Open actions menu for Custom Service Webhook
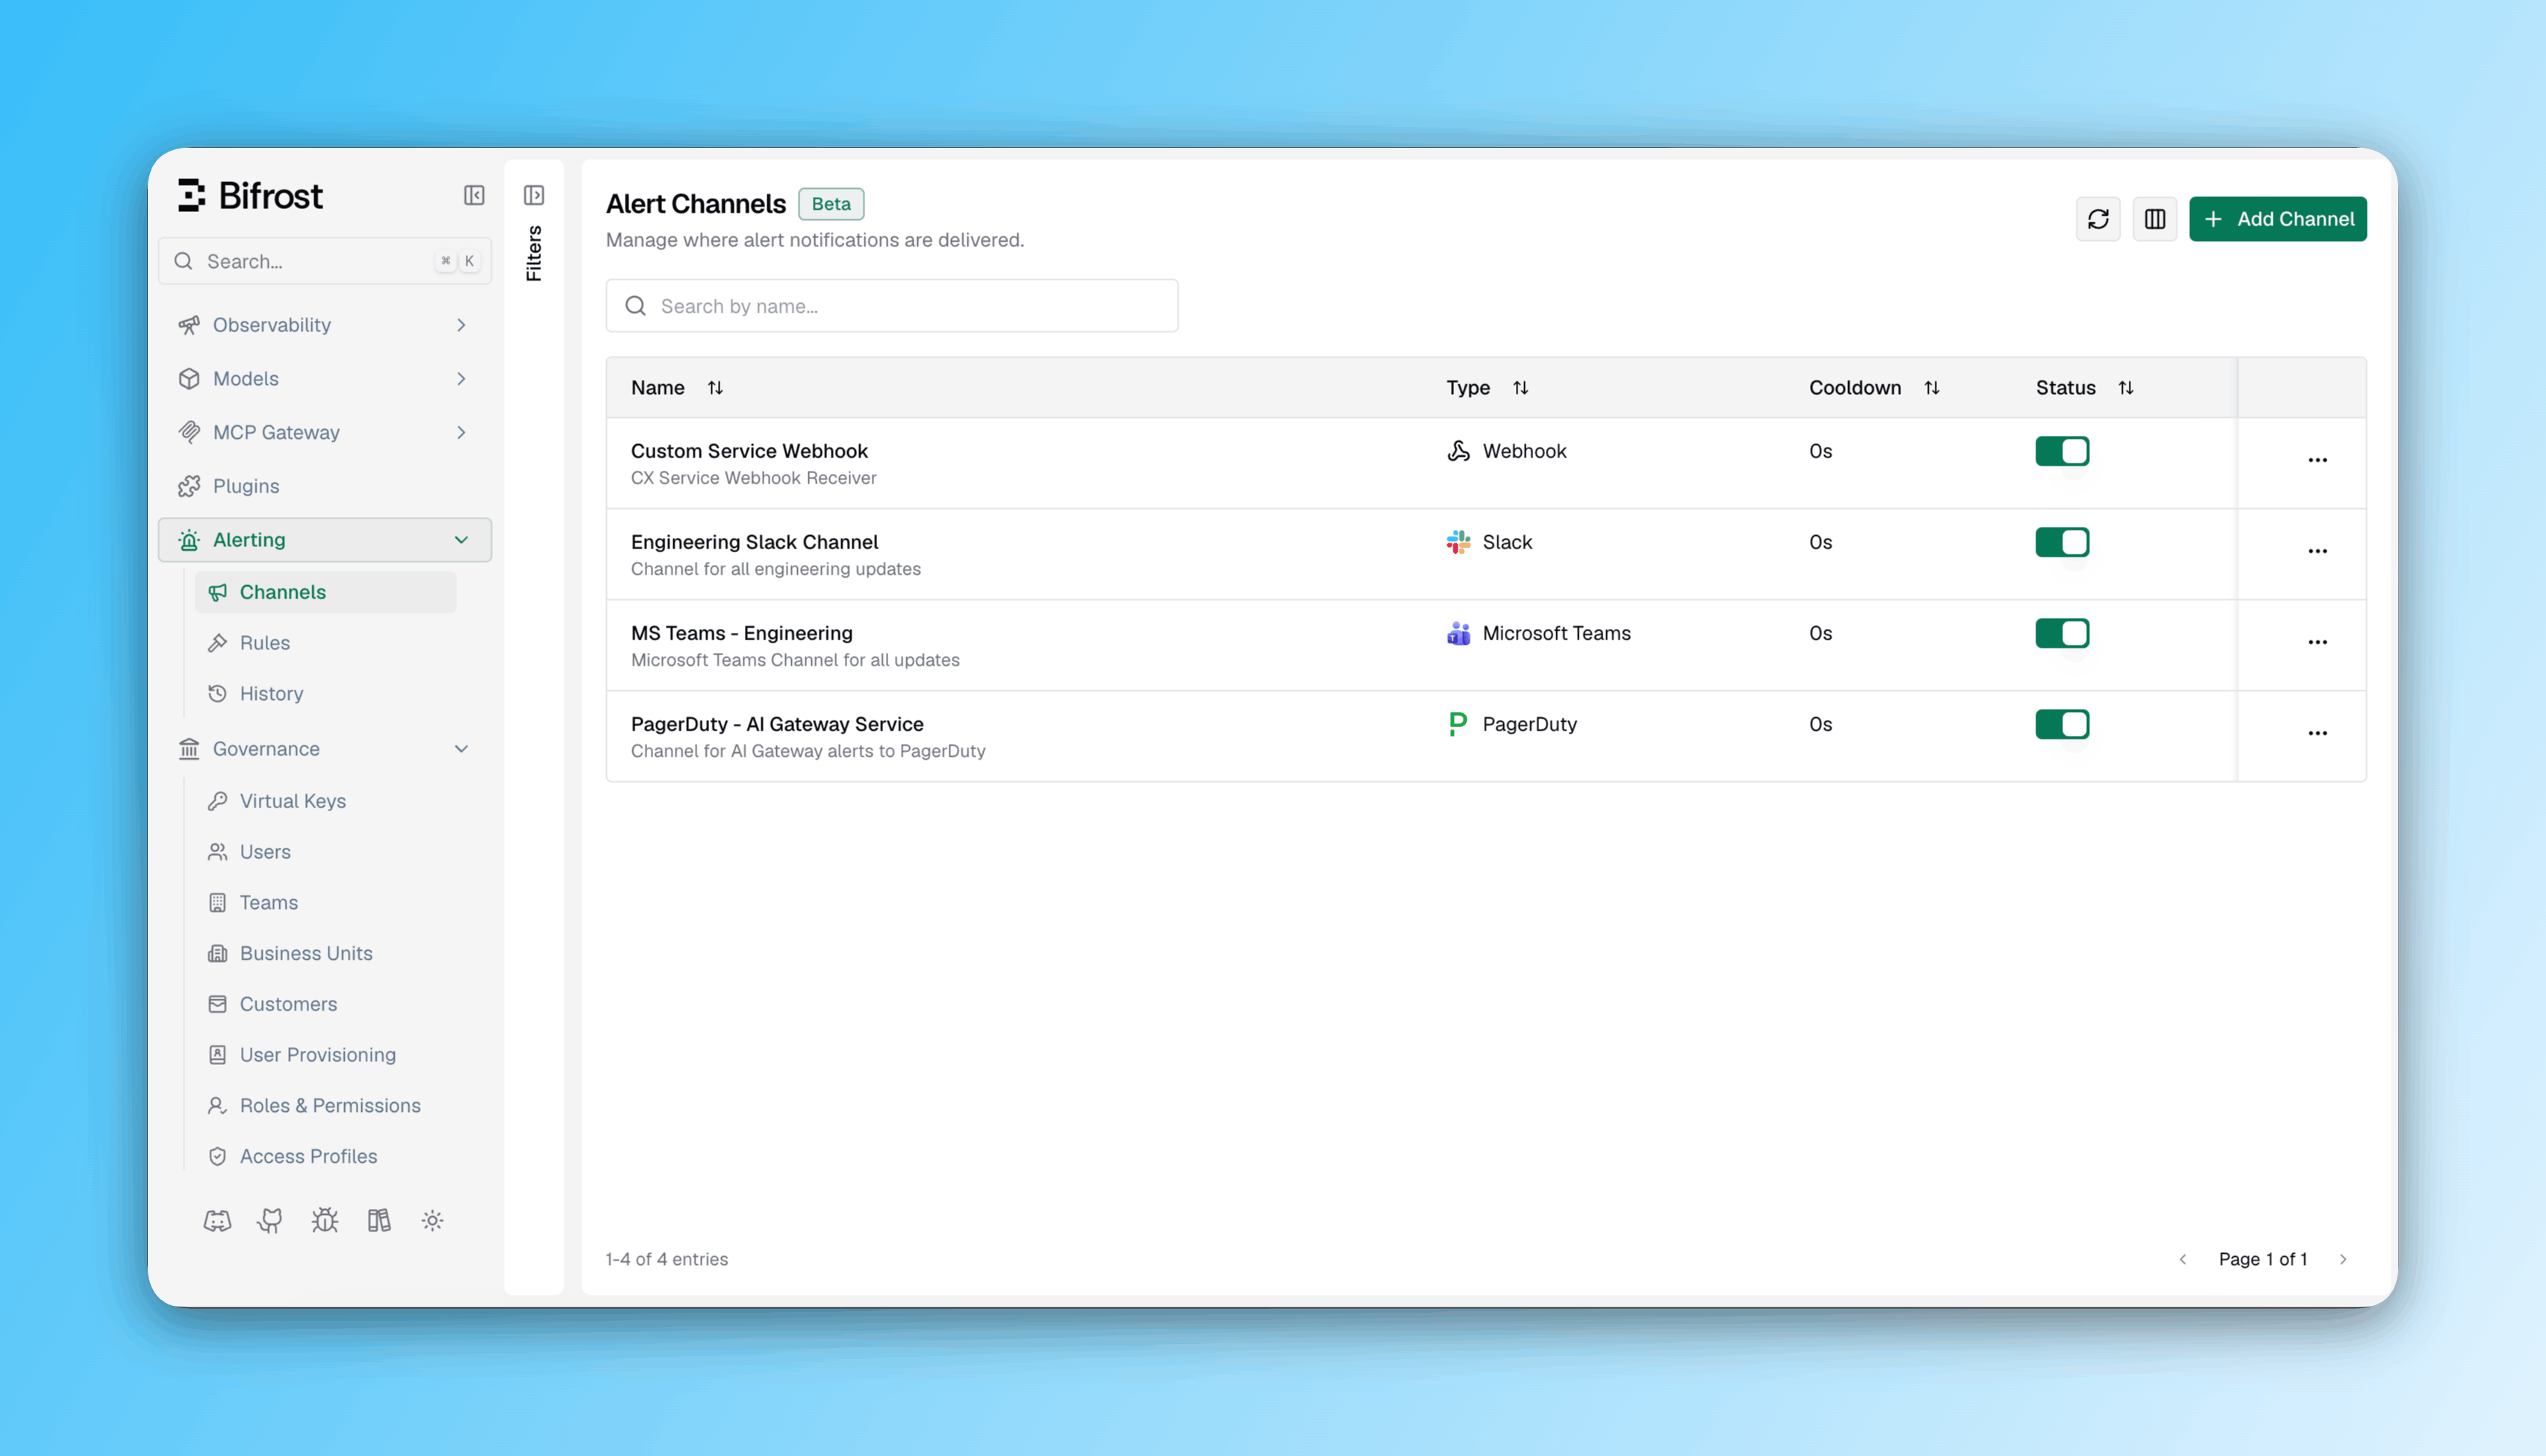This screenshot has width=2546, height=1456. point(2317,460)
